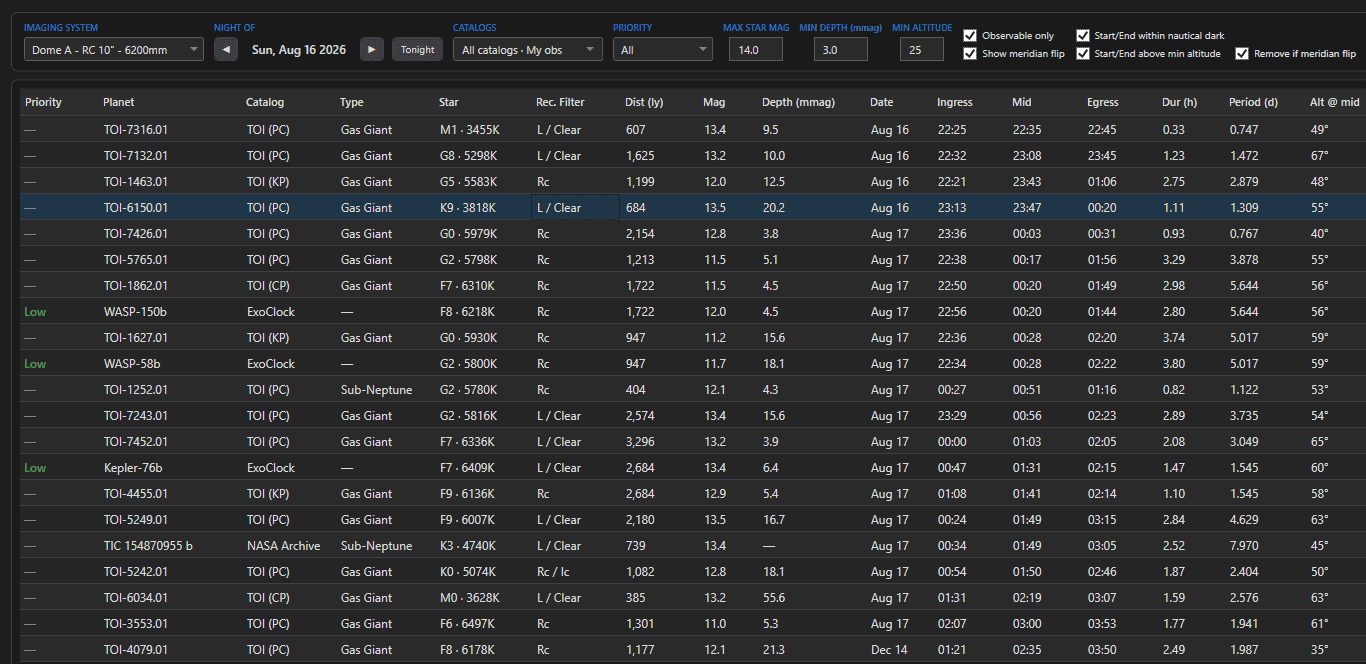The width and height of the screenshot is (1366, 664).
Task: Advance to the next night arrow
Action: tap(372, 49)
